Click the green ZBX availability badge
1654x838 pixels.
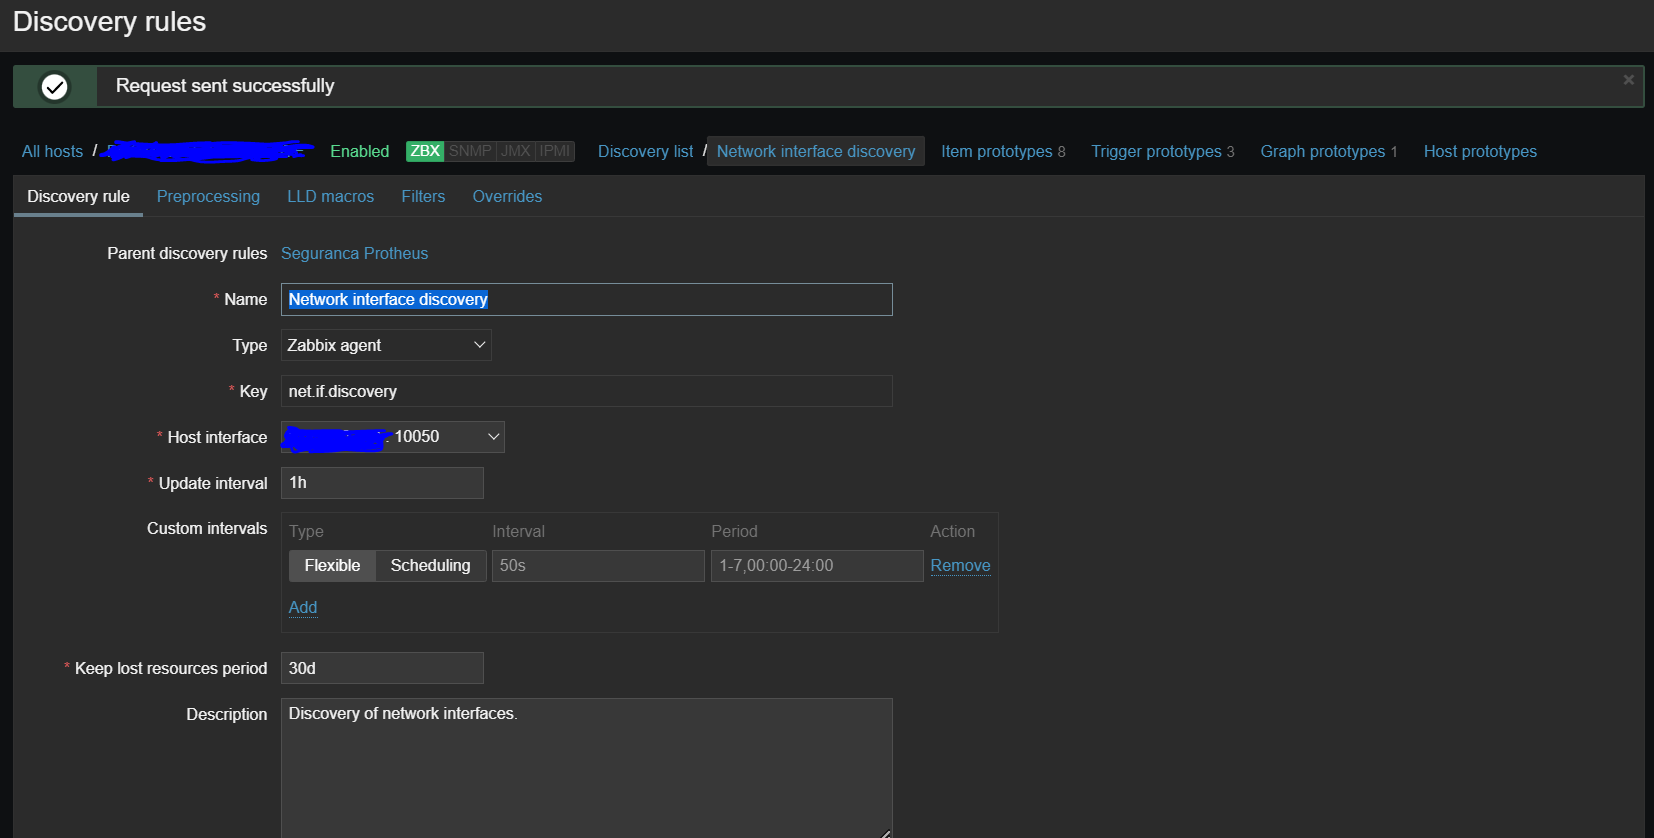[425, 151]
